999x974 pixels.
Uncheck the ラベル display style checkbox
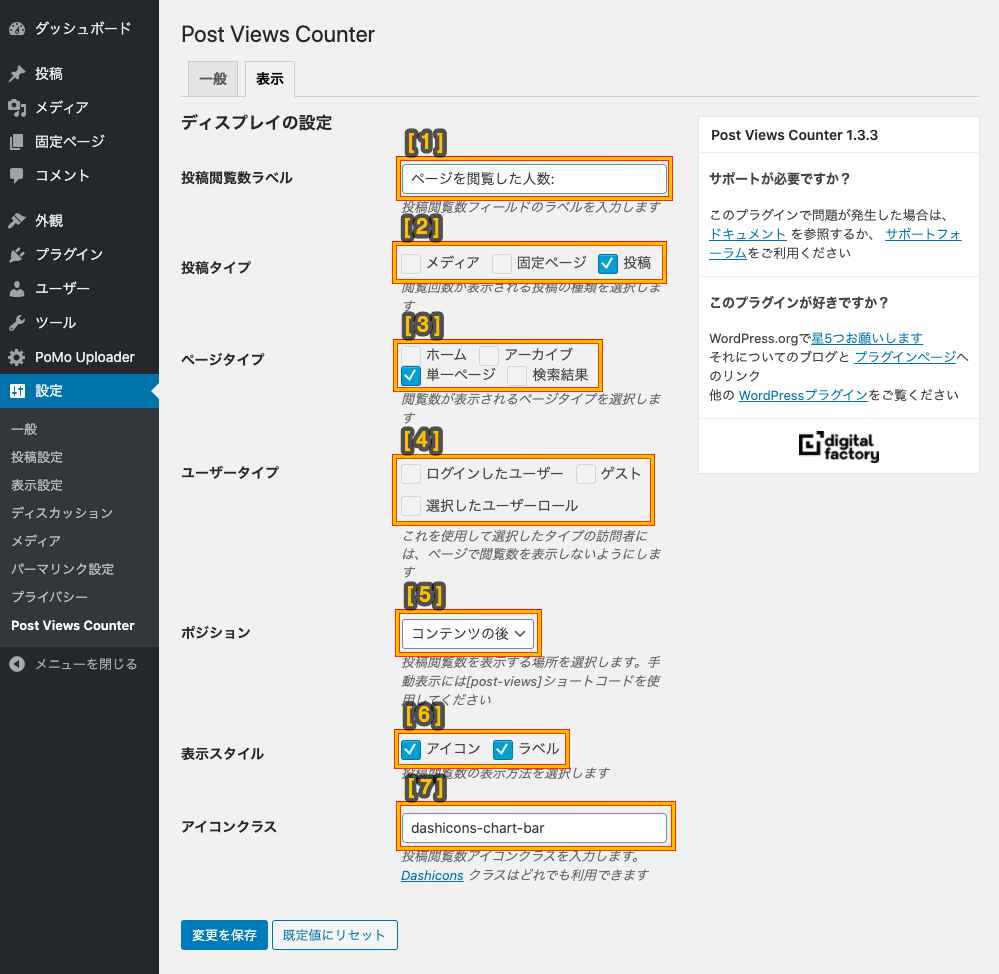[503, 749]
